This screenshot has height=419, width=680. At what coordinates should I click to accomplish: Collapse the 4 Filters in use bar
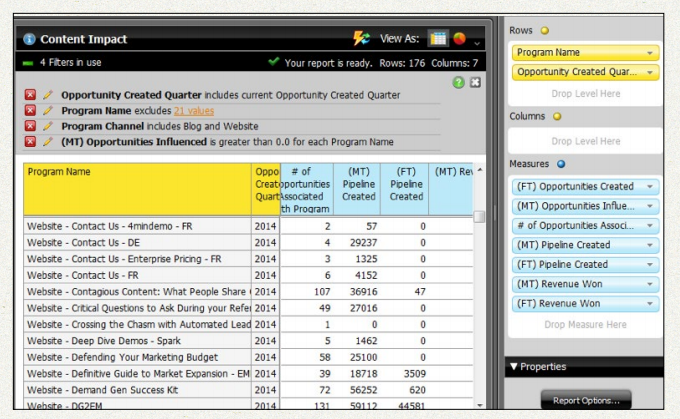[27, 62]
